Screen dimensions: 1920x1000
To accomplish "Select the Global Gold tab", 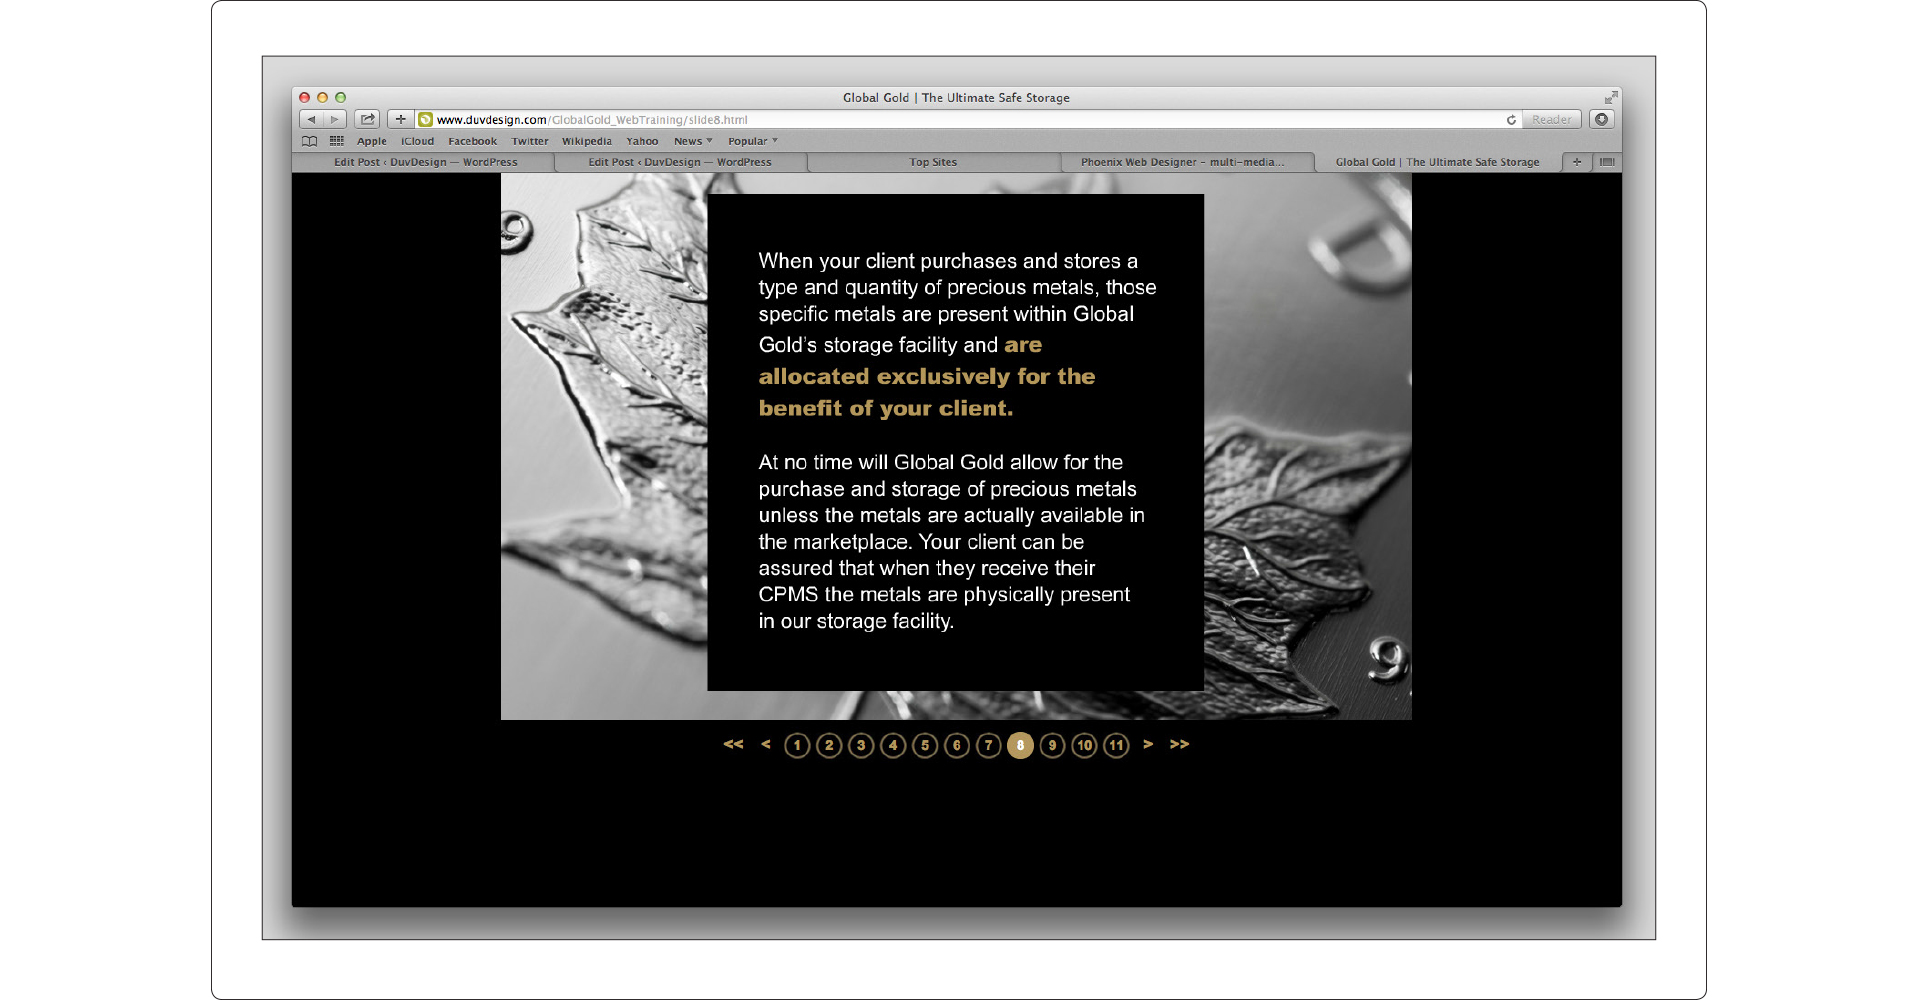I will (1437, 162).
